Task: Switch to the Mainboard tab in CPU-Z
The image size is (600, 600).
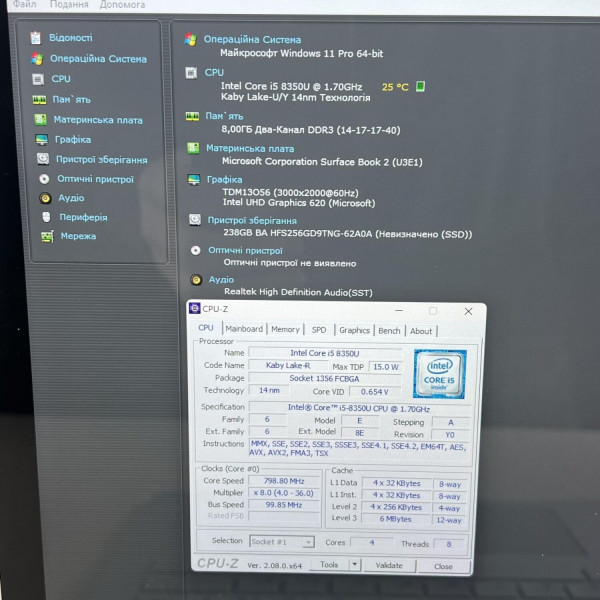Action: click(x=244, y=329)
